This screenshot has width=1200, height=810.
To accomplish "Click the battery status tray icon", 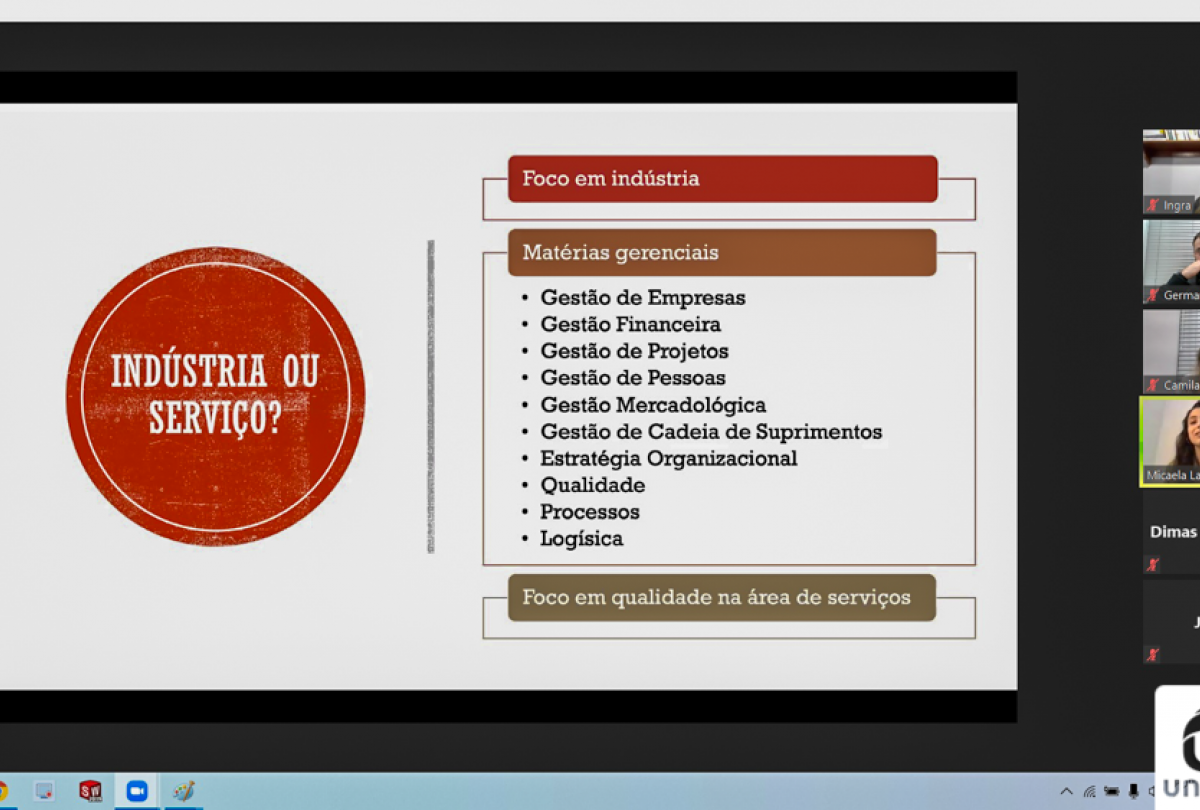I will [1111, 791].
